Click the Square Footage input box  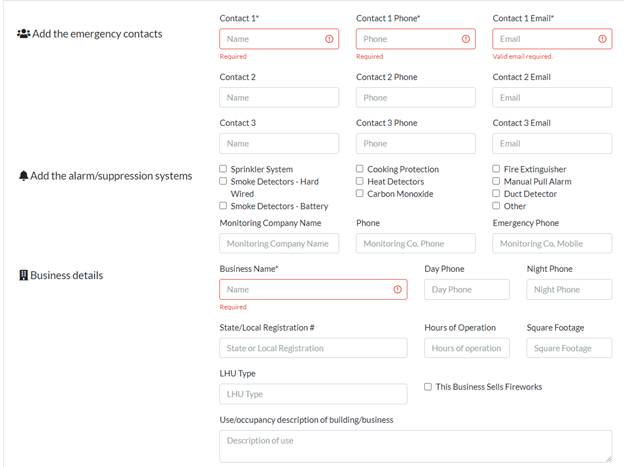(569, 348)
